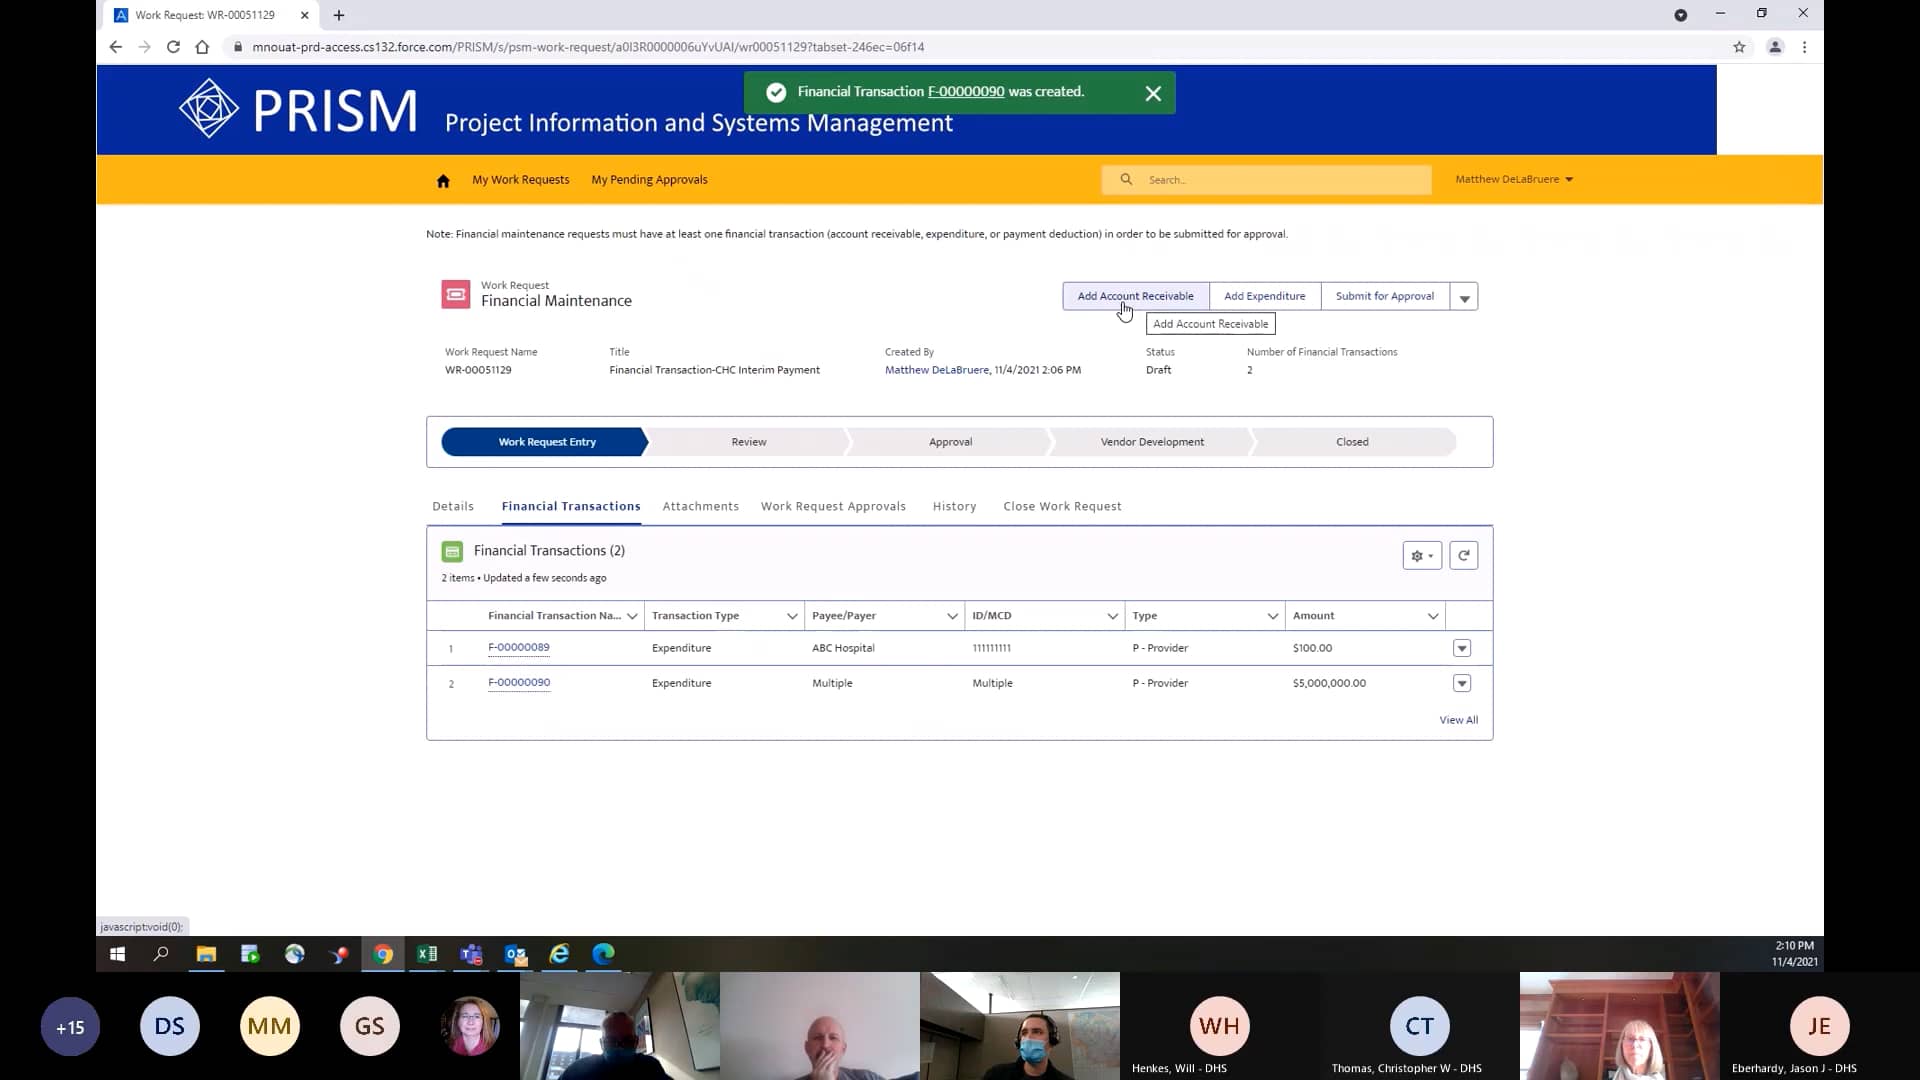Bookmark the page using the star icon

[1740, 47]
